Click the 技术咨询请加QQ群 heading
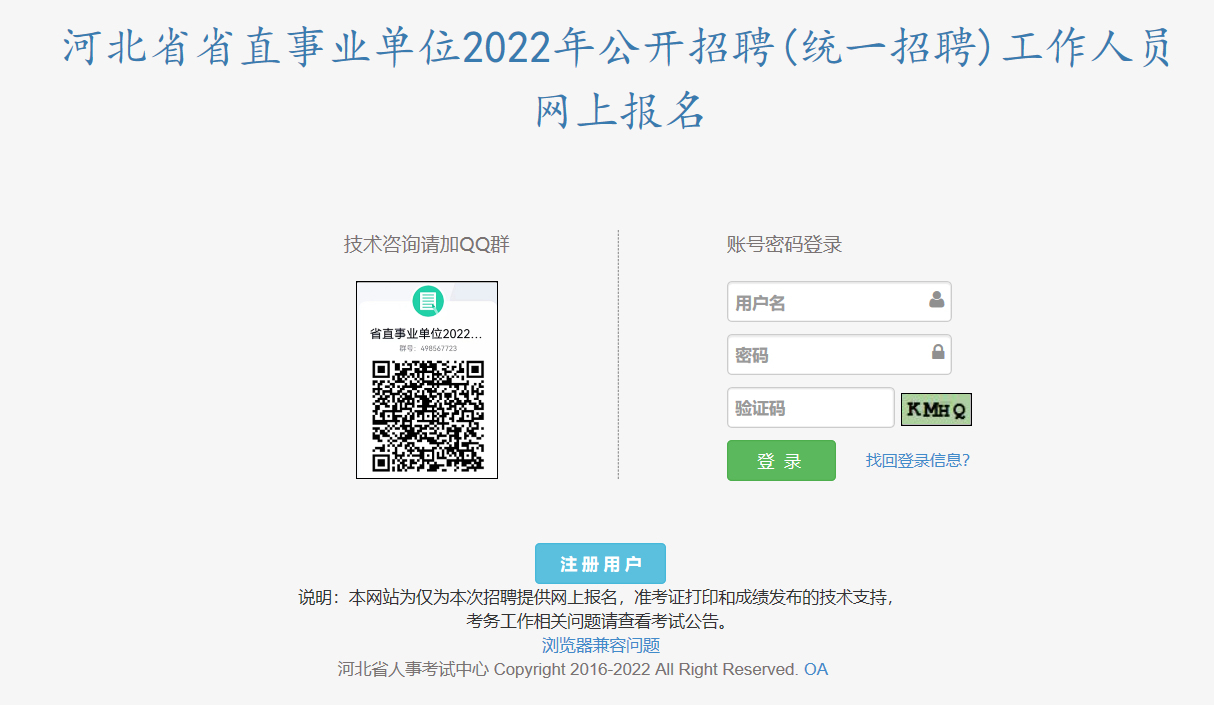This screenshot has height=705, width=1214. click(x=427, y=244)
